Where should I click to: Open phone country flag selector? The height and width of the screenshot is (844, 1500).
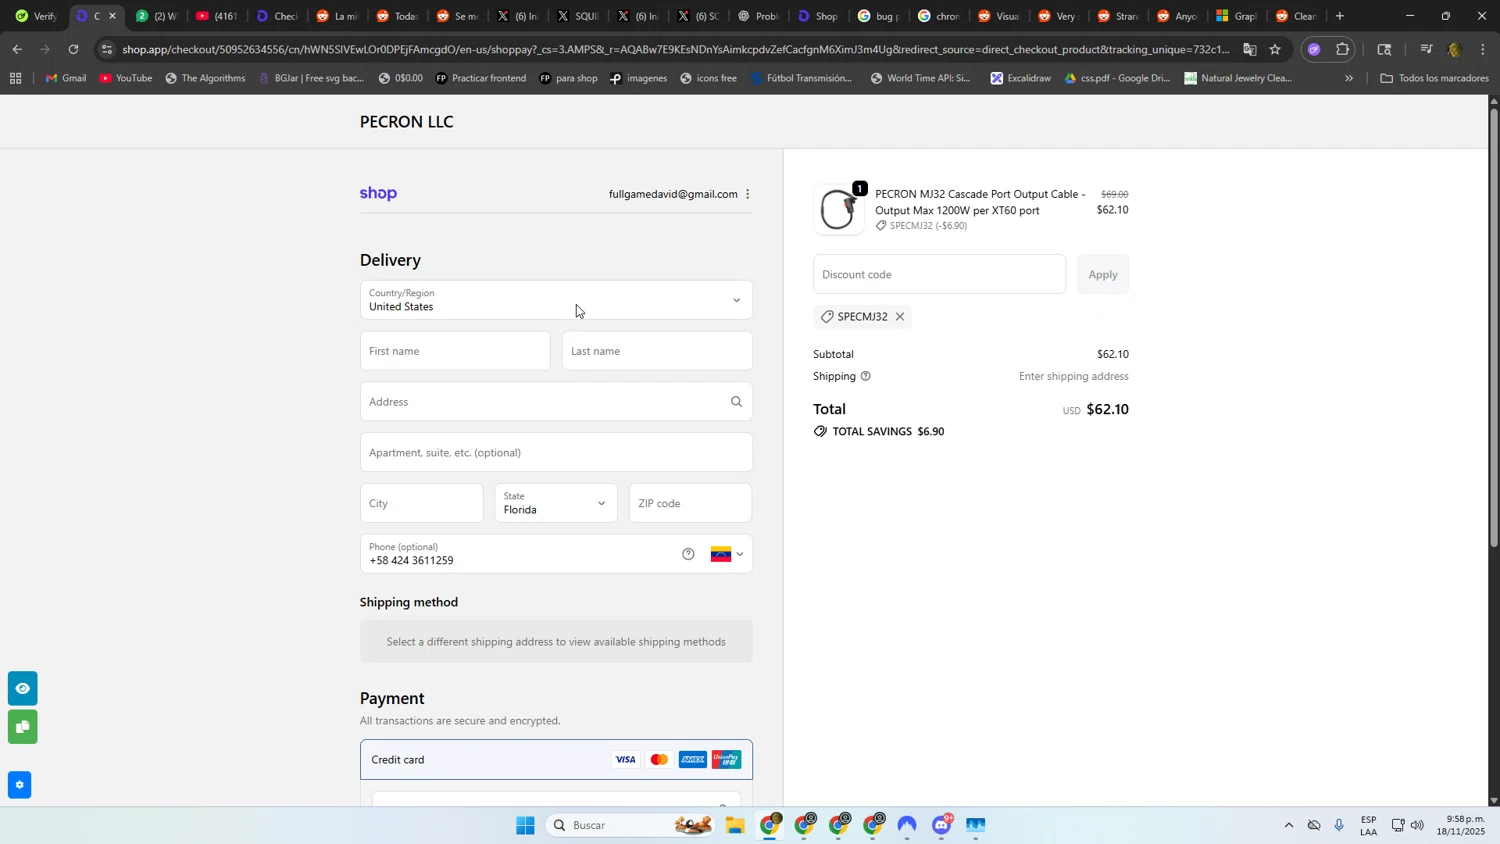coord(727,554)
